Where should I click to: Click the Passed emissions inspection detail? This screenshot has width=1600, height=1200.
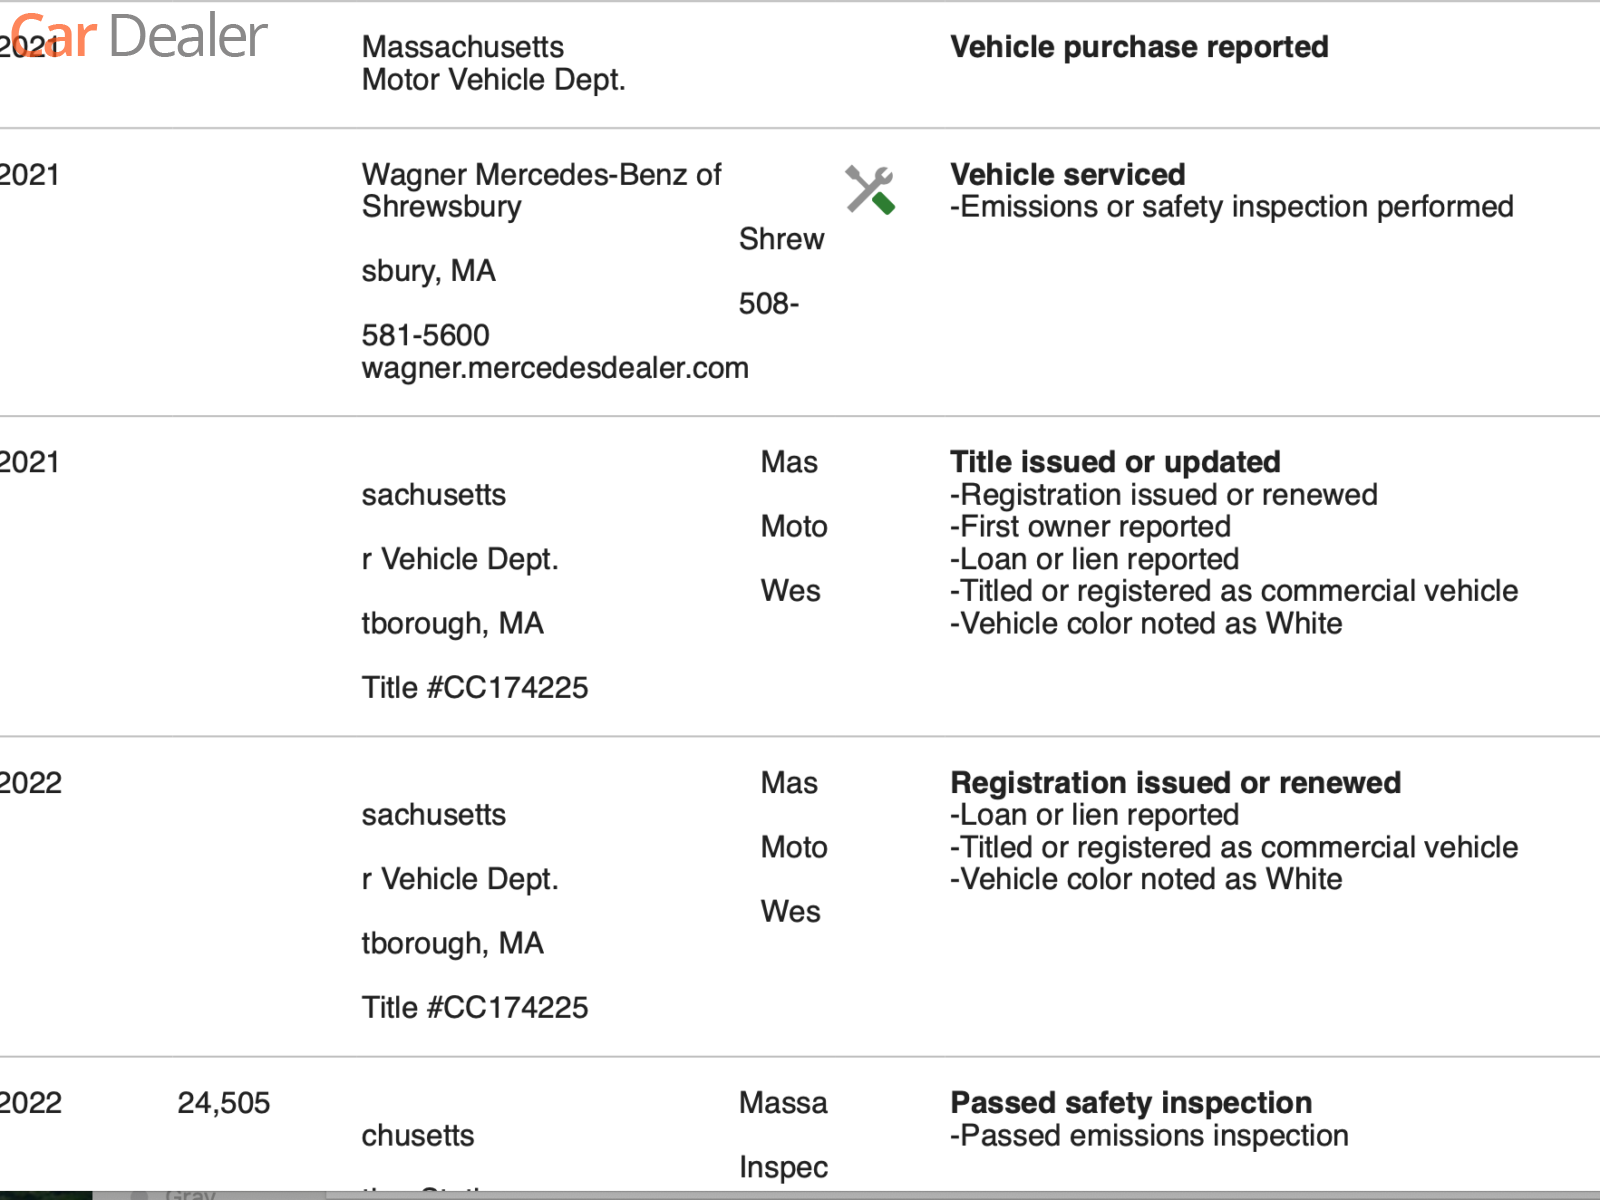pyautogui.click(x=1149, y=1136)
